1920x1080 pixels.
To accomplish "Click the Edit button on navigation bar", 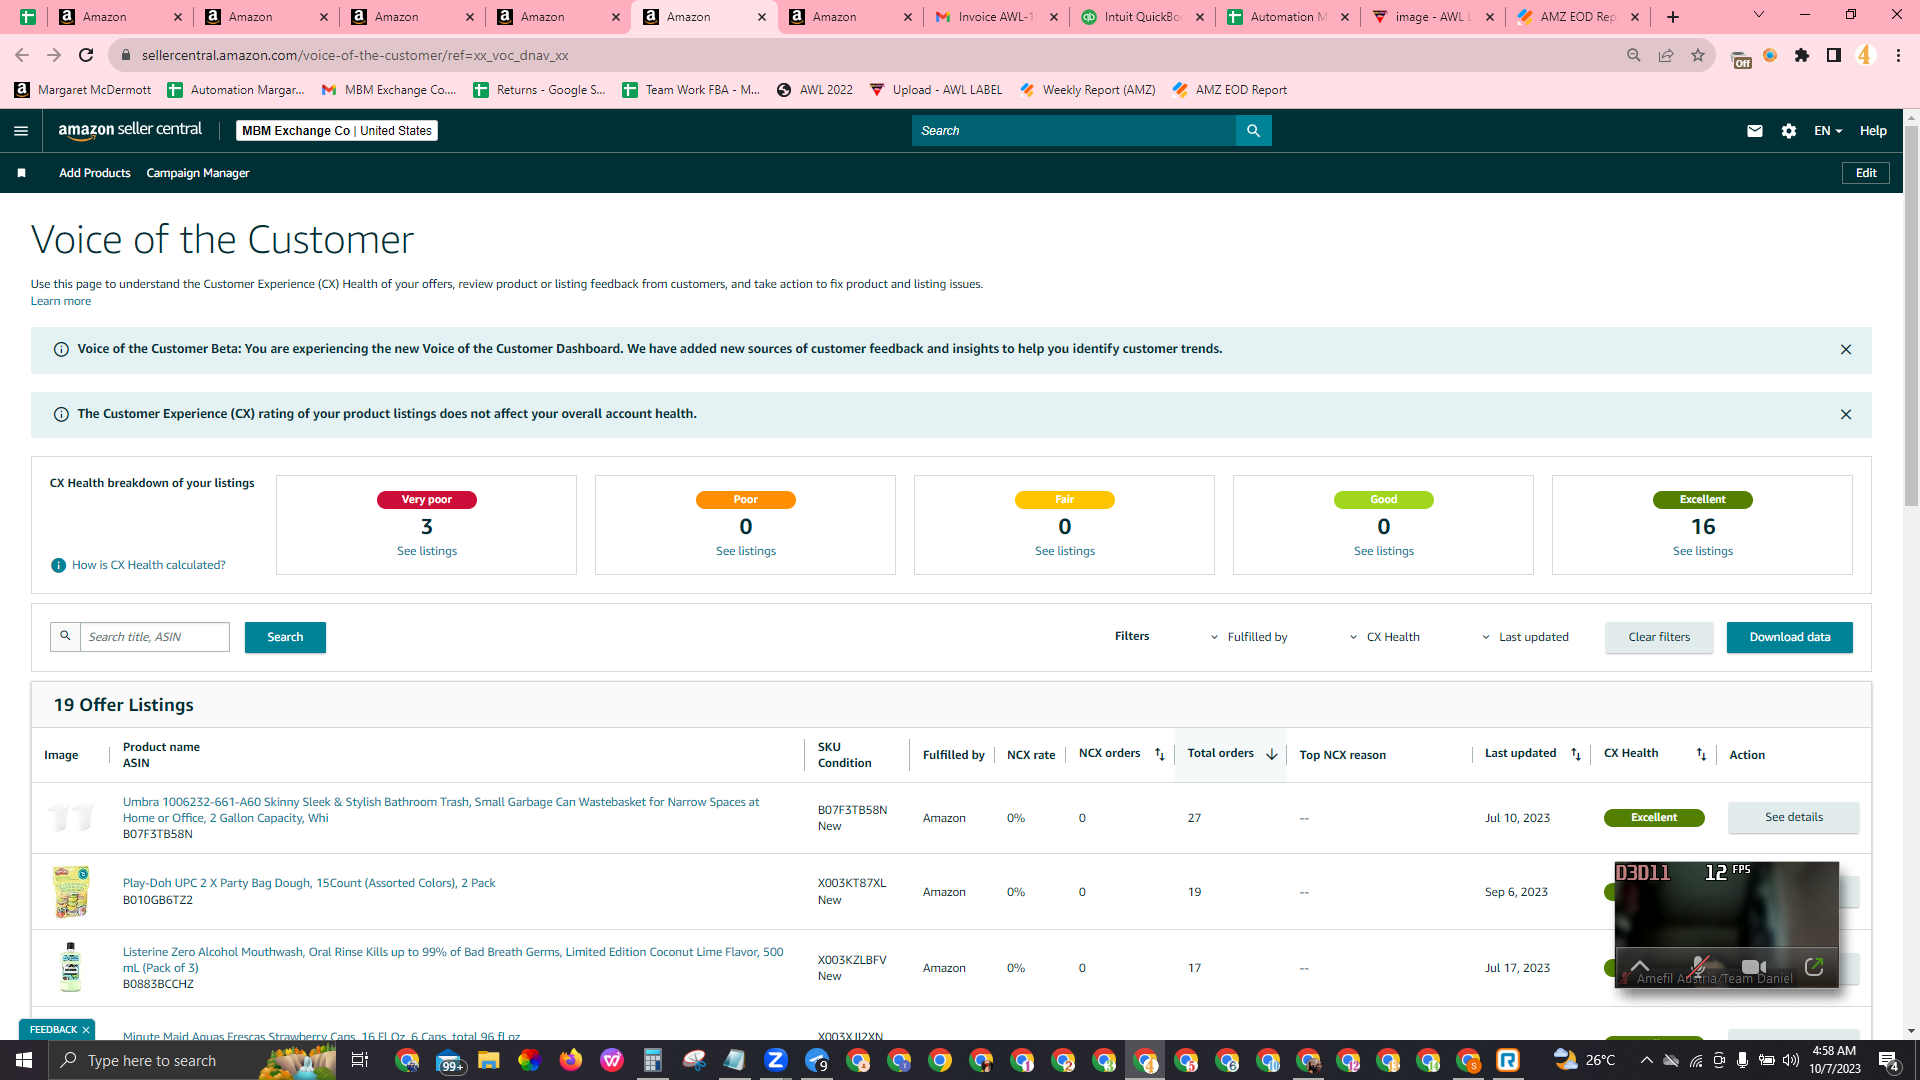I will click(1866, 173).
